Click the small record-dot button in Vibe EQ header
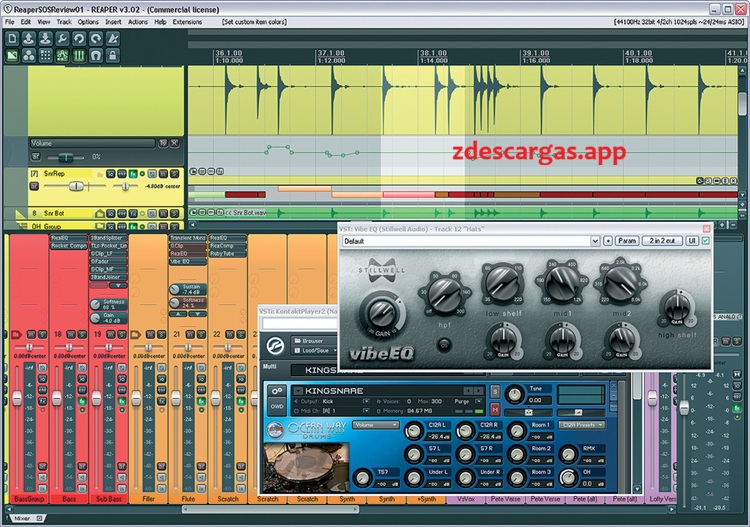Screen dimensions: 750x527 click(608, 241)
